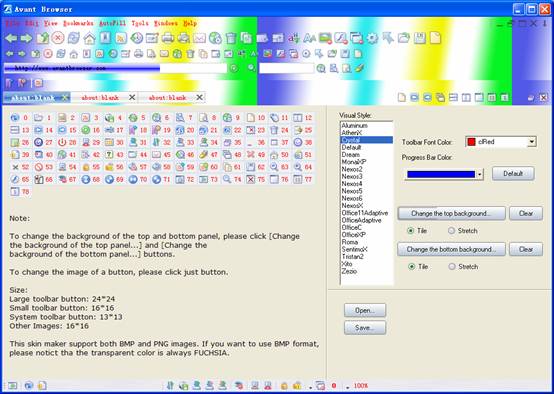554x394 pixels.
Task: Click the blue Progress Bar Color swatch
Action: coord(441,174)
